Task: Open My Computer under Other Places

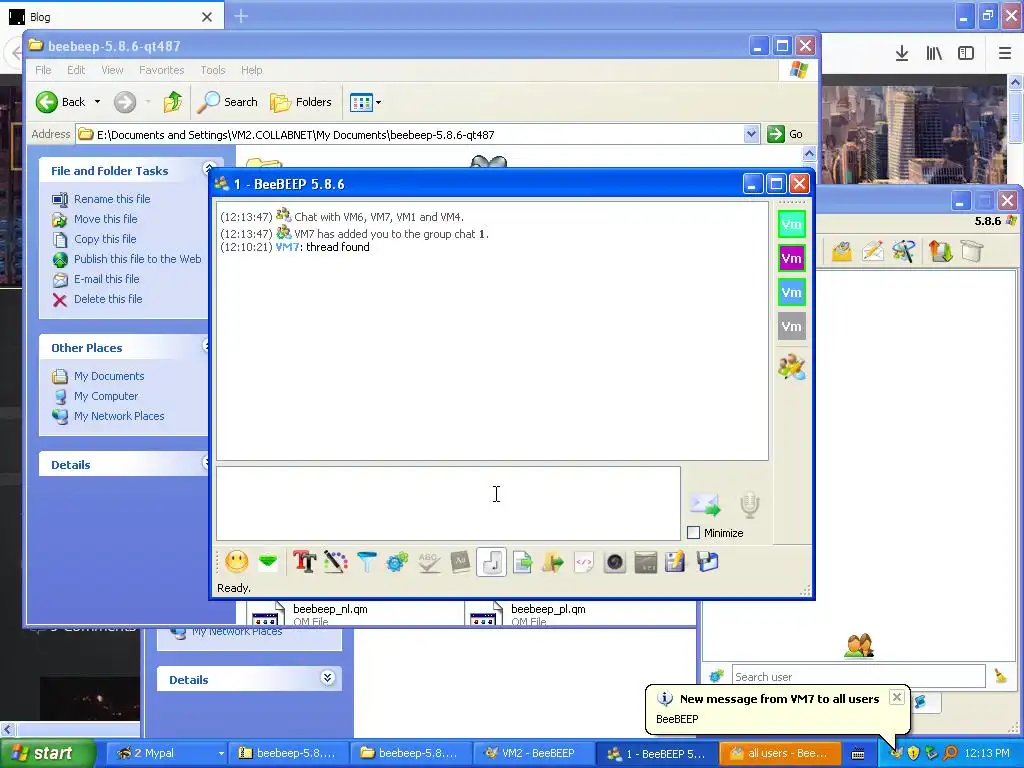Action: [x=106, y=396]
